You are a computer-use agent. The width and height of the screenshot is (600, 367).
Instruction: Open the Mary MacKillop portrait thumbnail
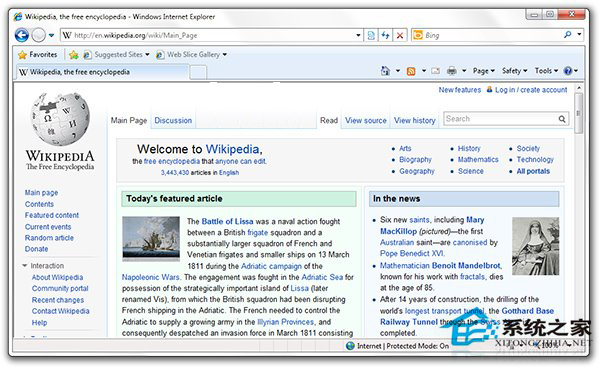(535, 246)
